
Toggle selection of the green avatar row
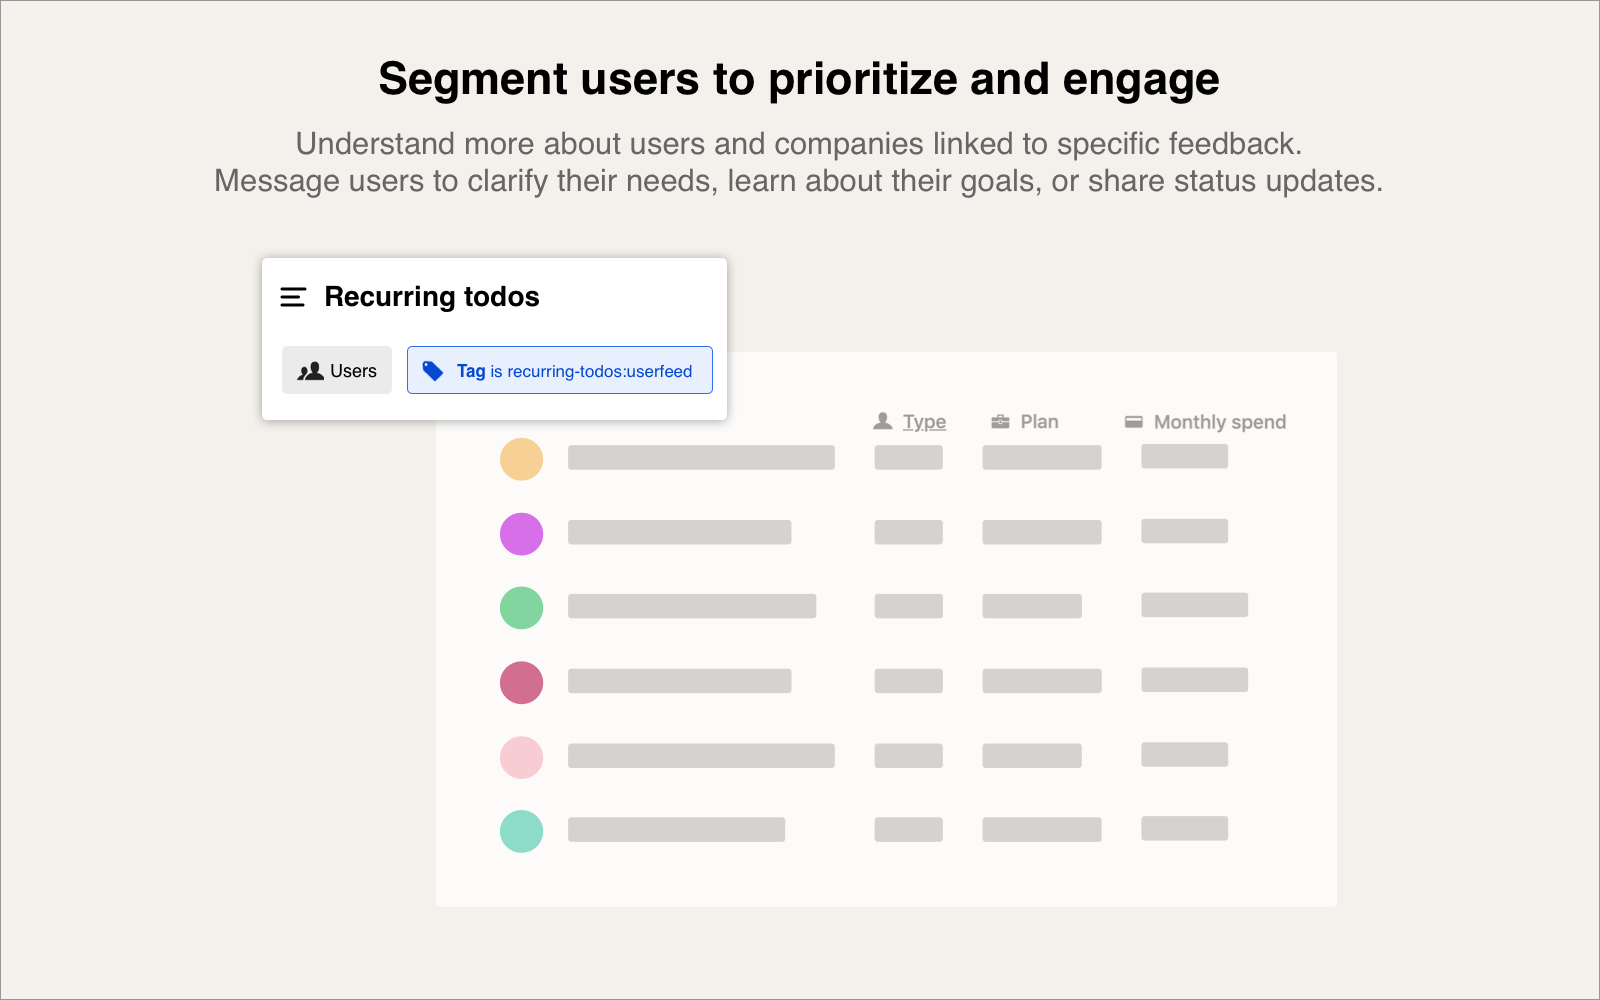521,607
